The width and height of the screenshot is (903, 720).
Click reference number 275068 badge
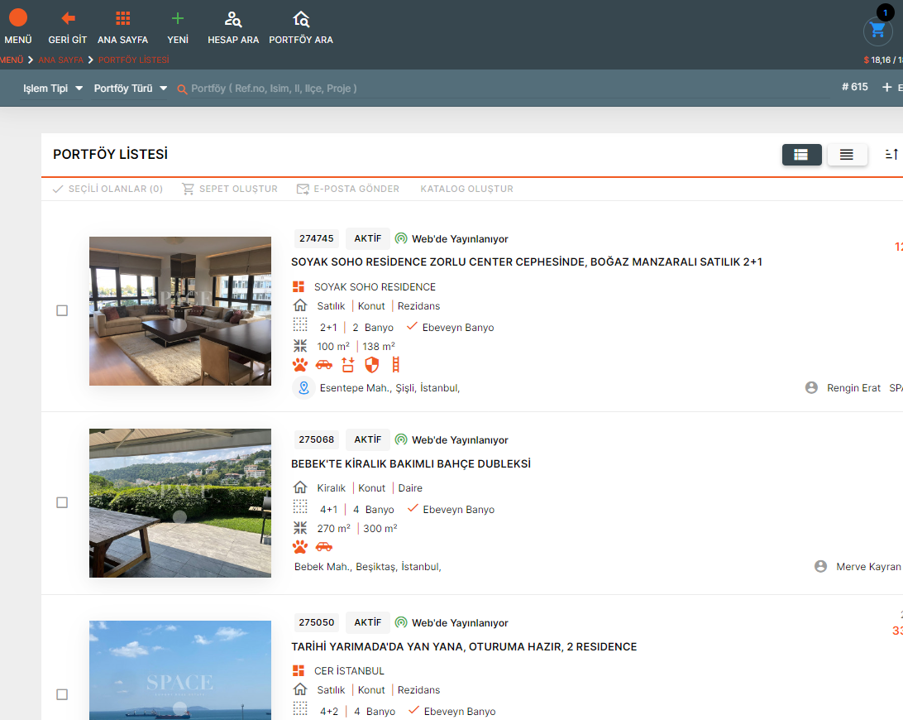[316, 439]
